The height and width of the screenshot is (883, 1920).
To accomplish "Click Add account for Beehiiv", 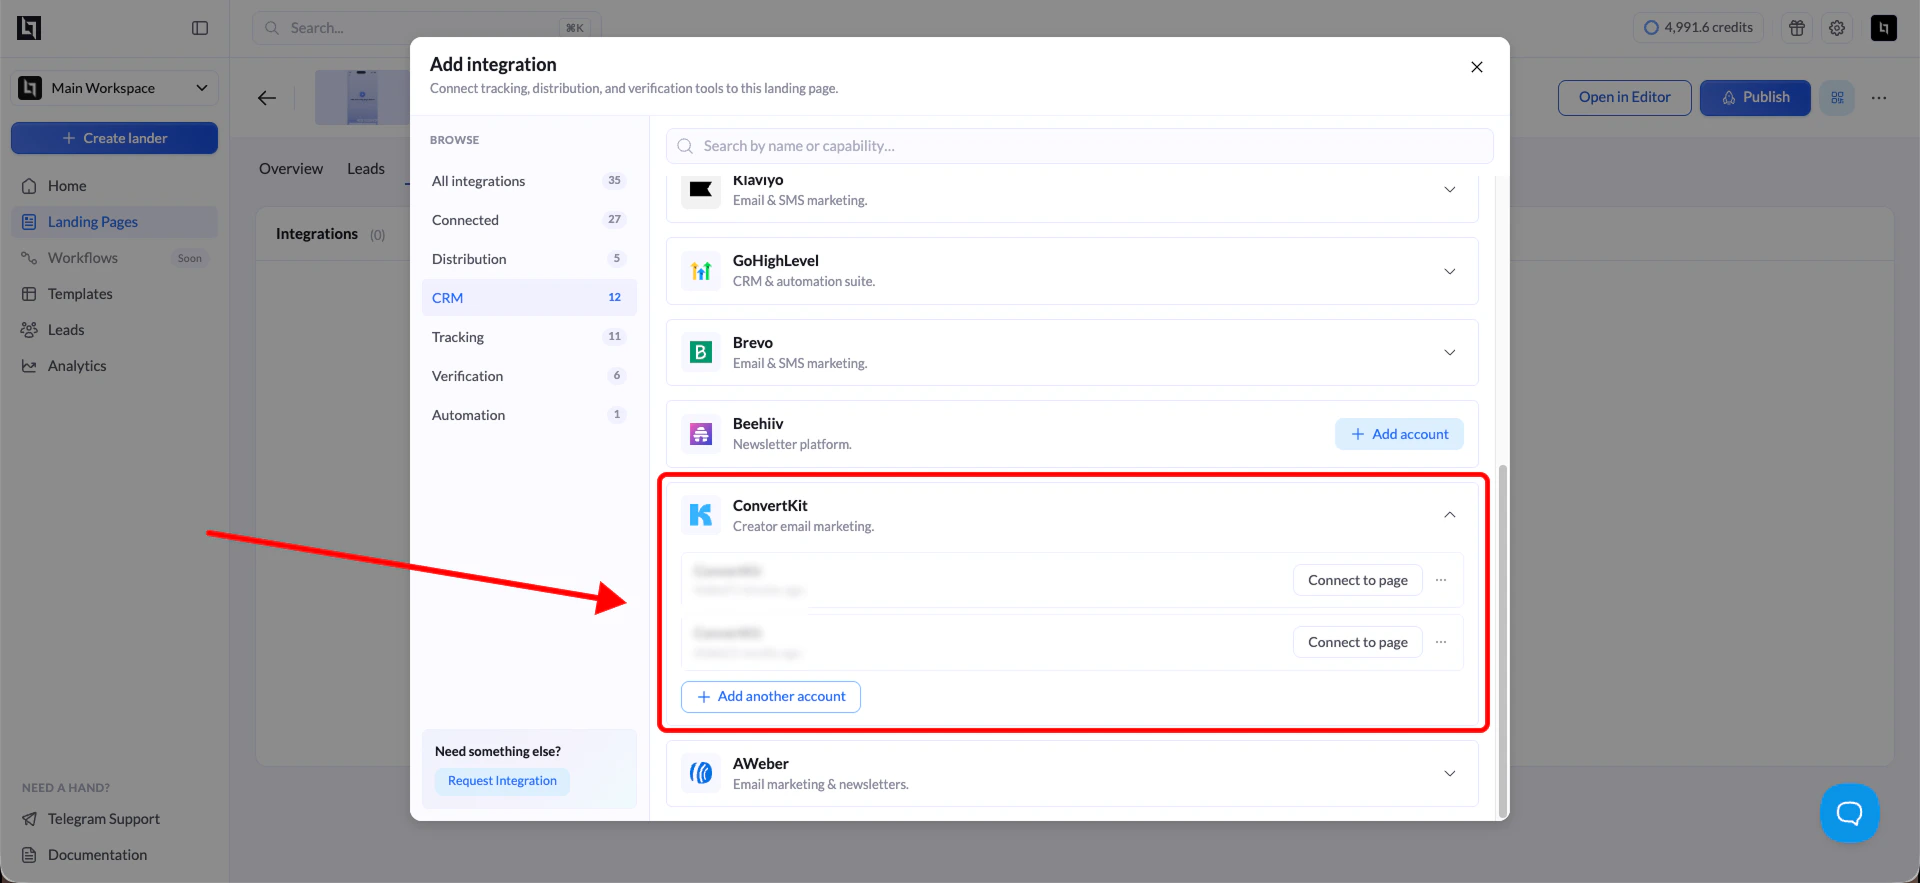I will (x=1399, y=434).
